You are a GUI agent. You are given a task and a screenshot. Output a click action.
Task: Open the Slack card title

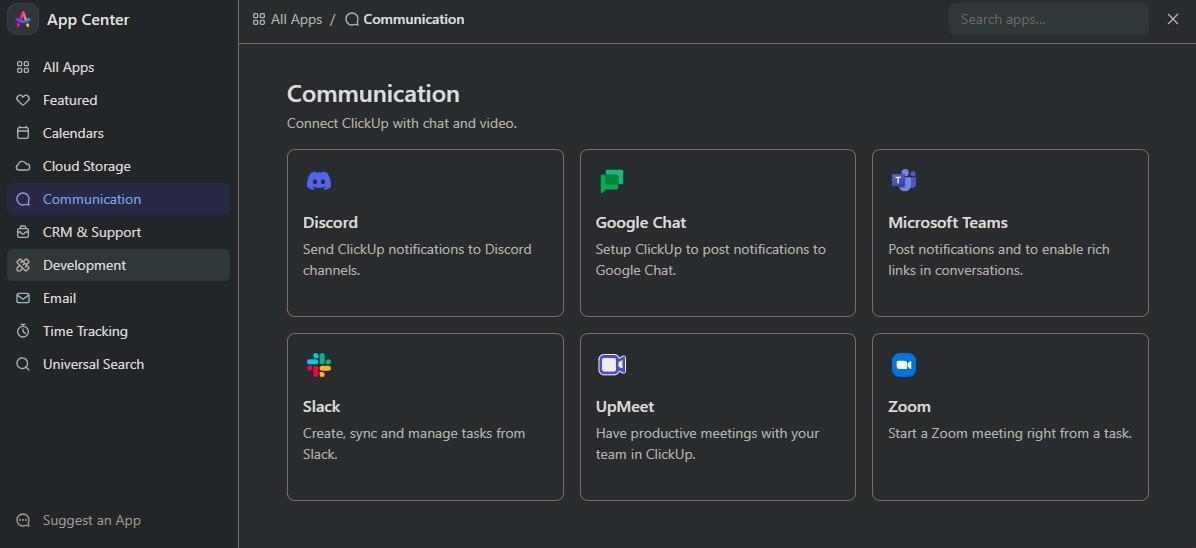(321, 406)
